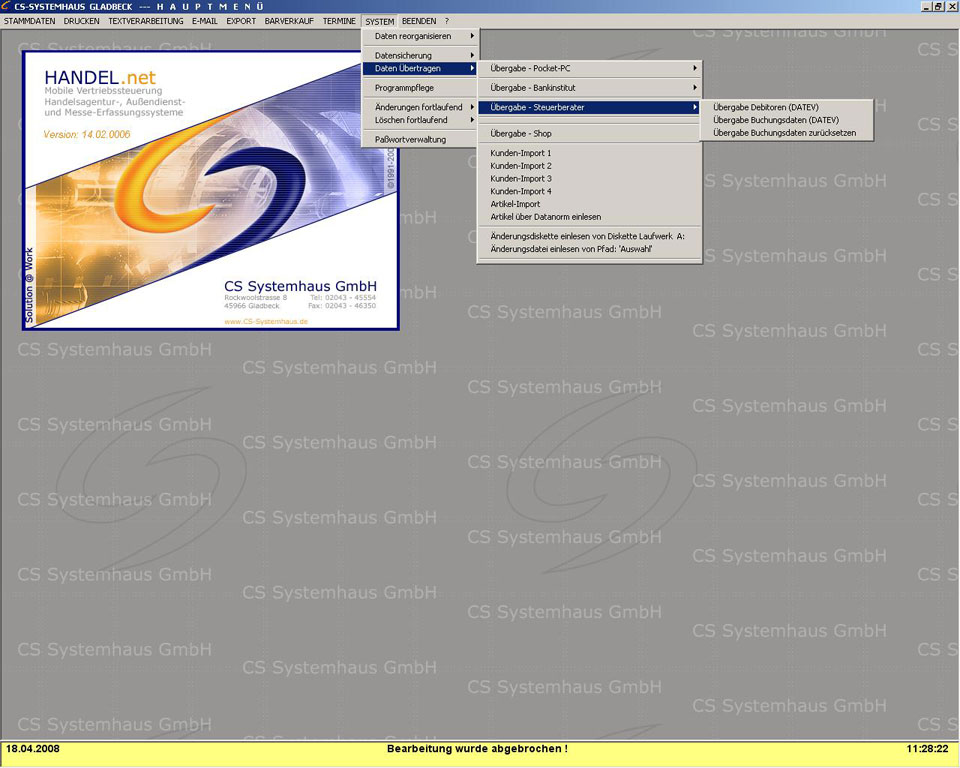960x768 pixels.
Task: Click the www.CS-Systemhaus.de link
Action: pos(265,321)
